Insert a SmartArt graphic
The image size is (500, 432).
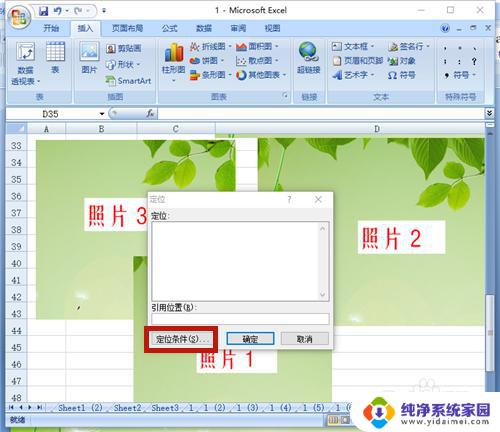pyautogui.click(x=128, y=80)
